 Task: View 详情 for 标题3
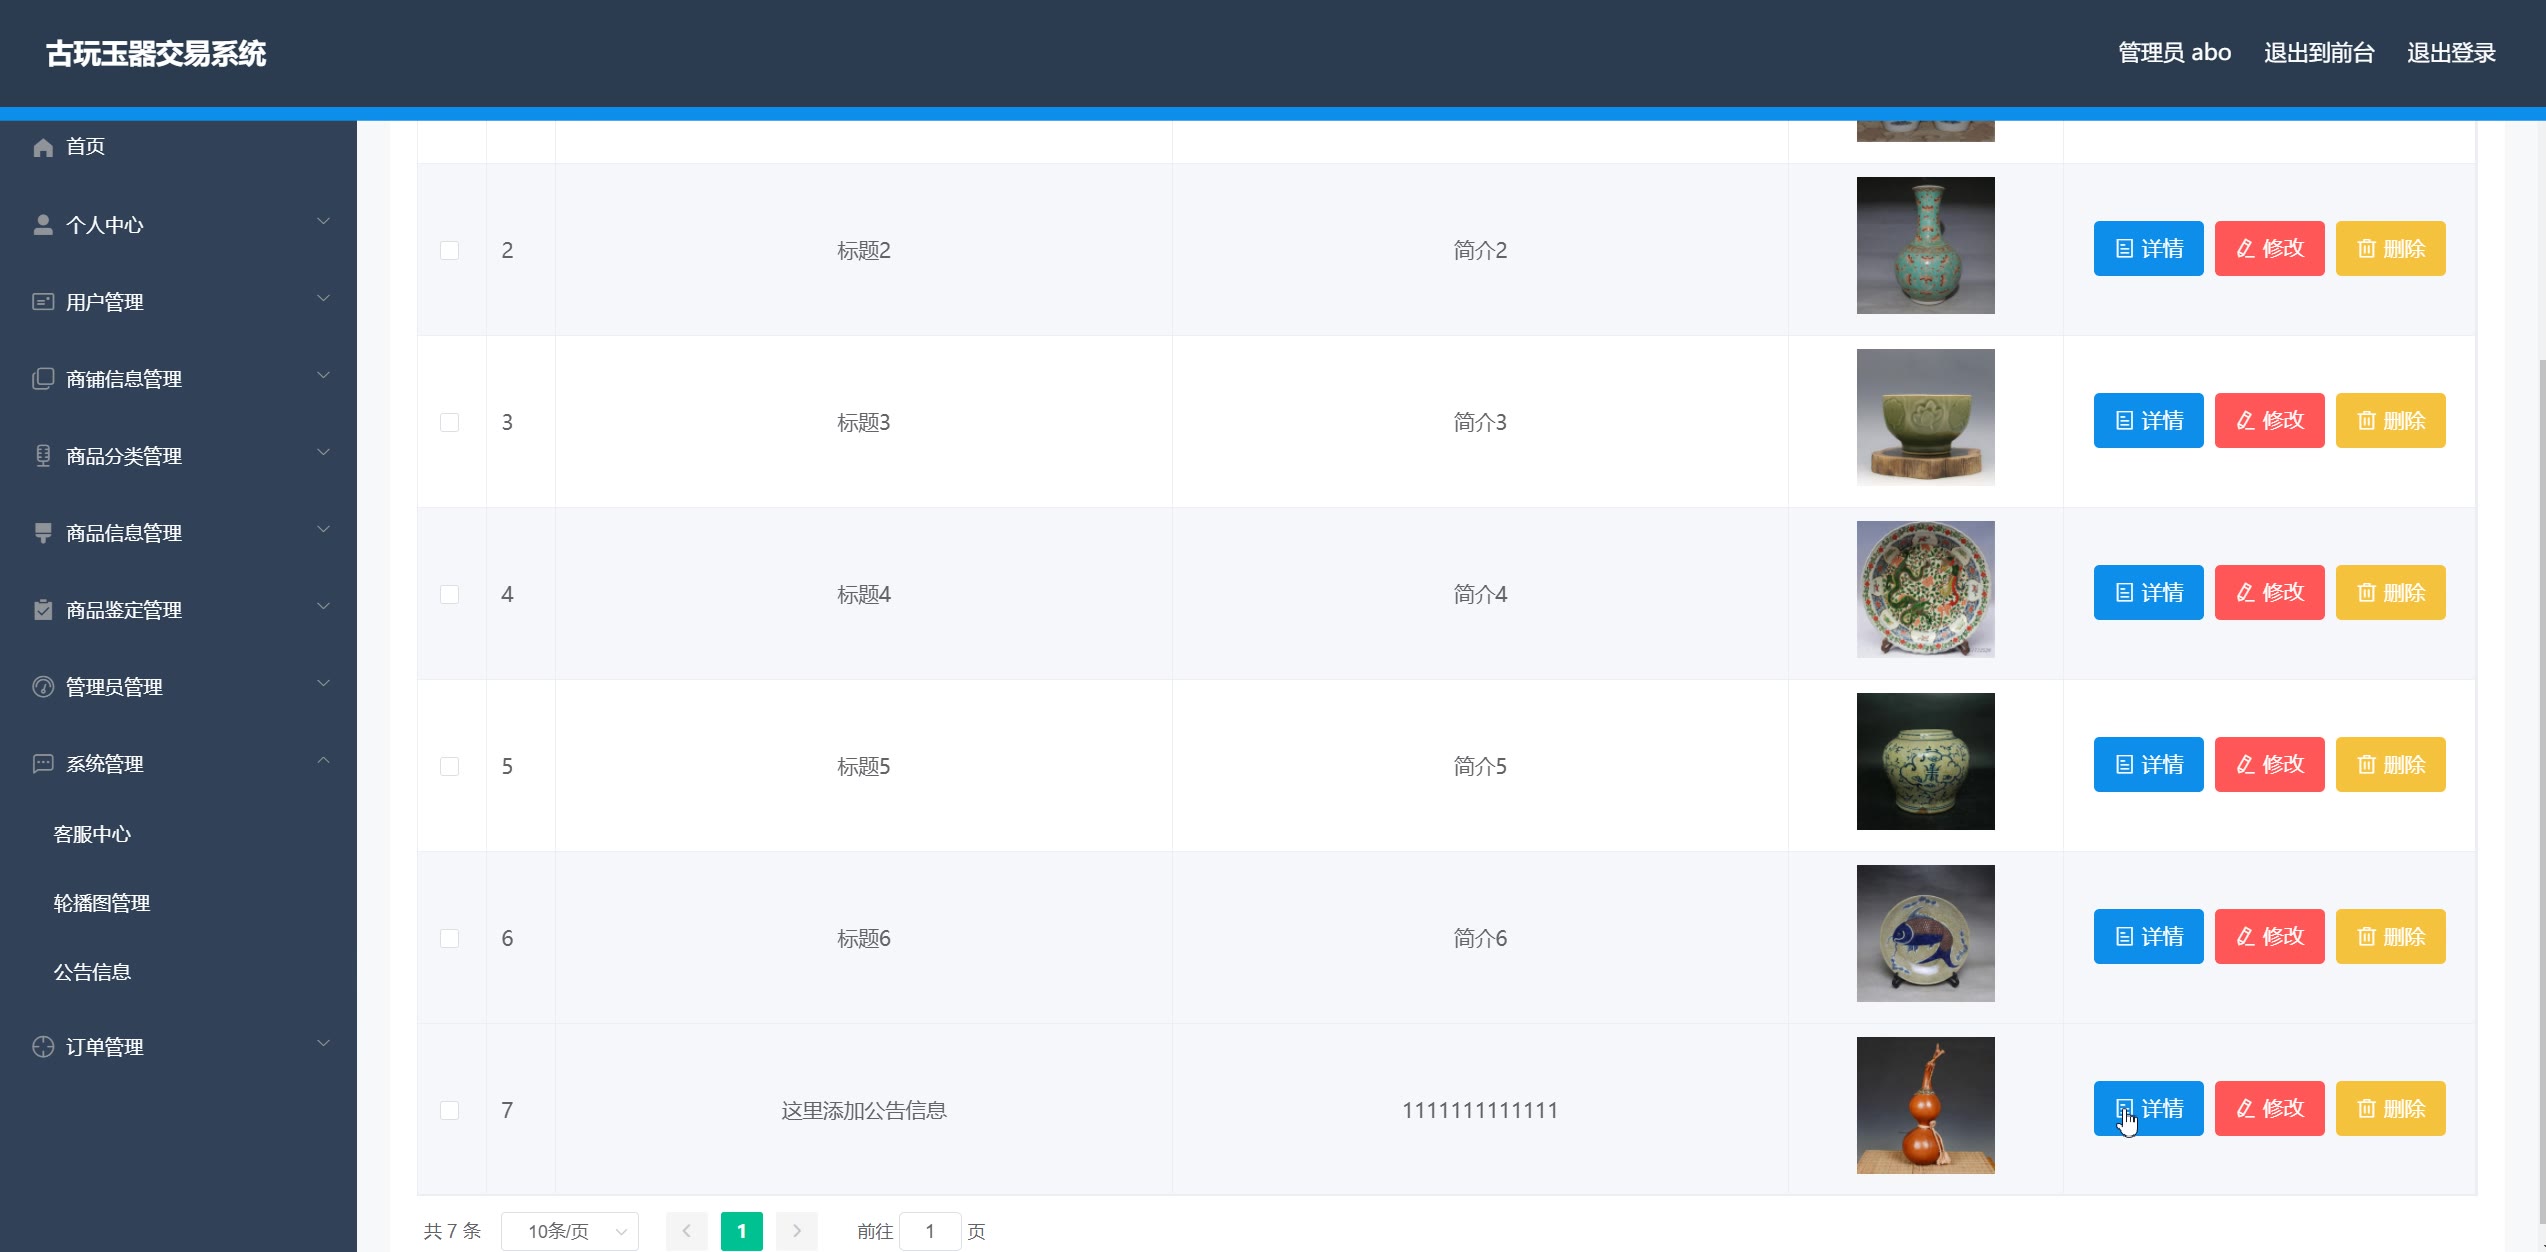(2148, 421)
